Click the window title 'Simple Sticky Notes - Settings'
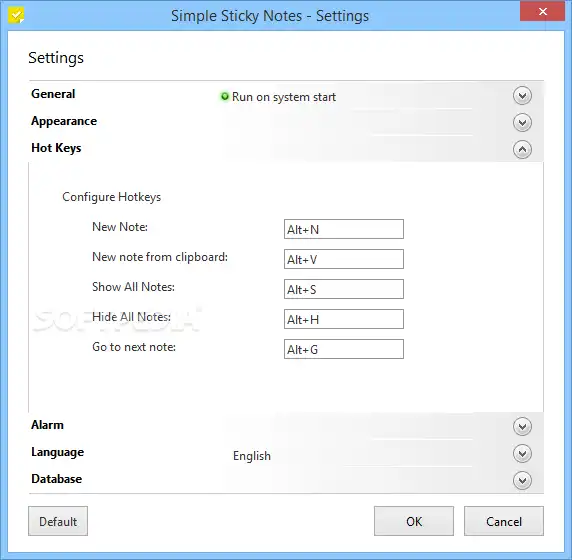 tap(270, 16)
